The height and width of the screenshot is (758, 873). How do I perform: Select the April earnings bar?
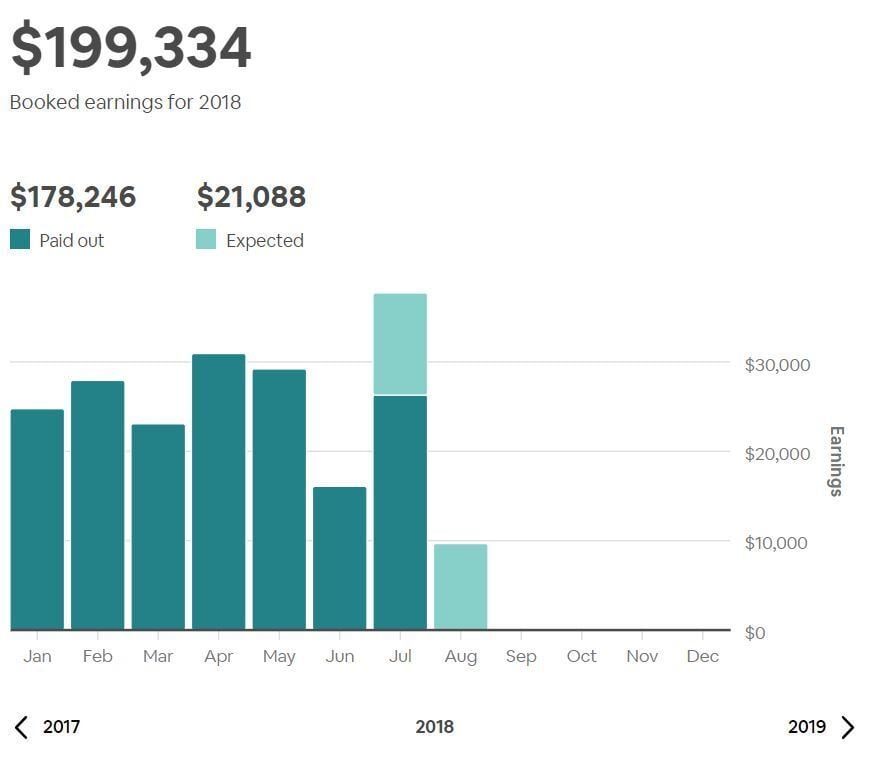coord(219,492)
